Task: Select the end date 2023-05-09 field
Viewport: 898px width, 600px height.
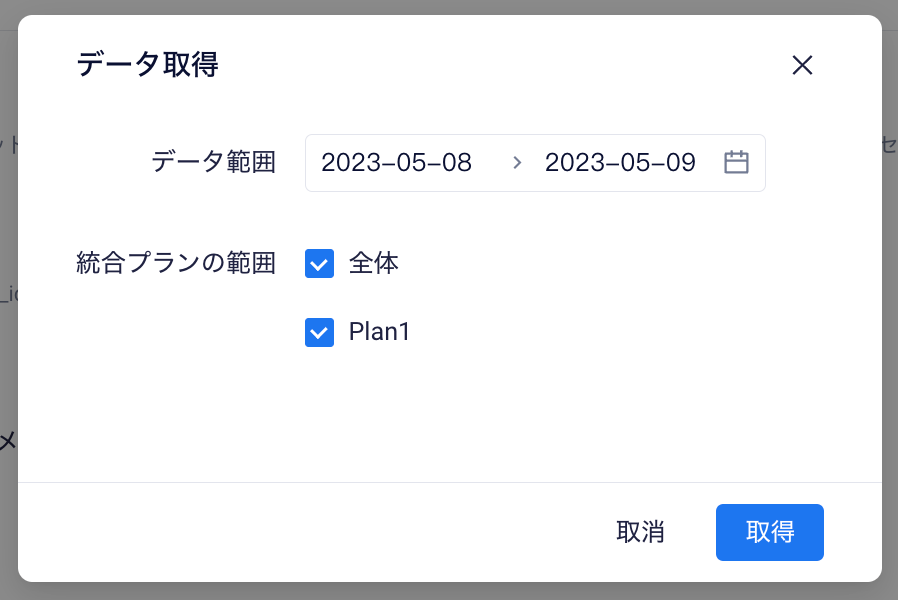Action: pos(620,163)
